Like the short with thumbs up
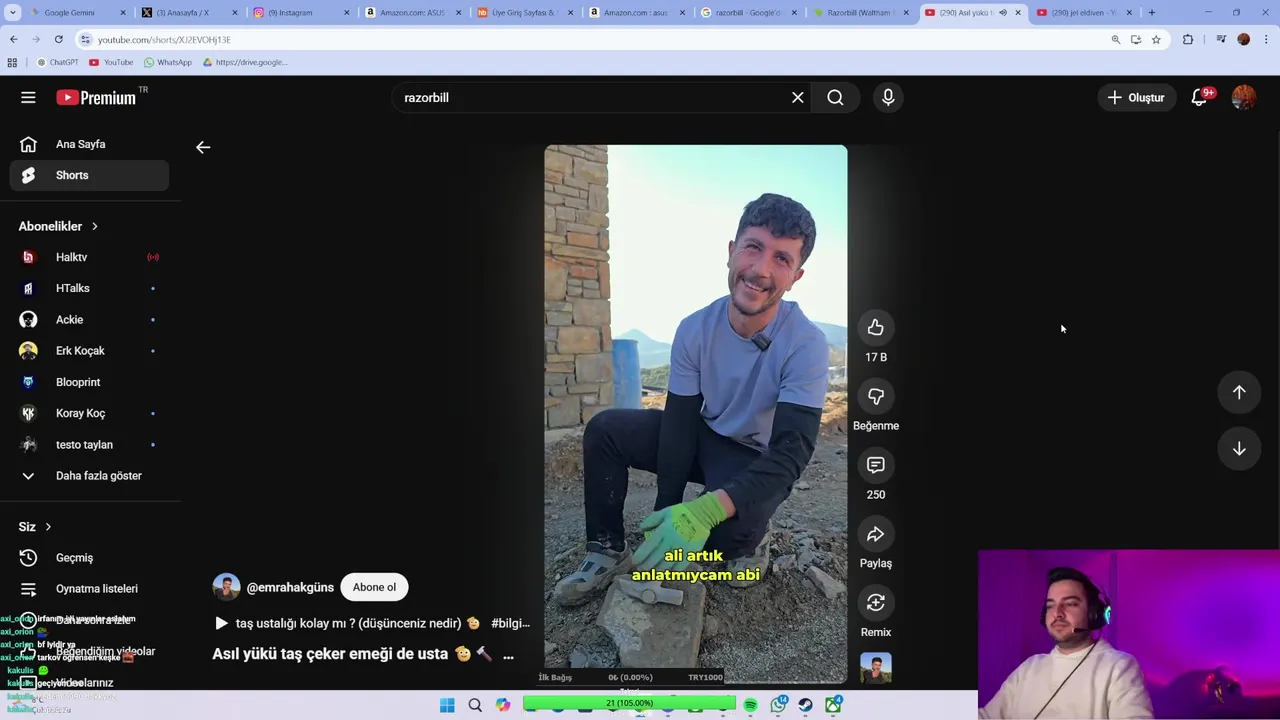 (875, 327)
